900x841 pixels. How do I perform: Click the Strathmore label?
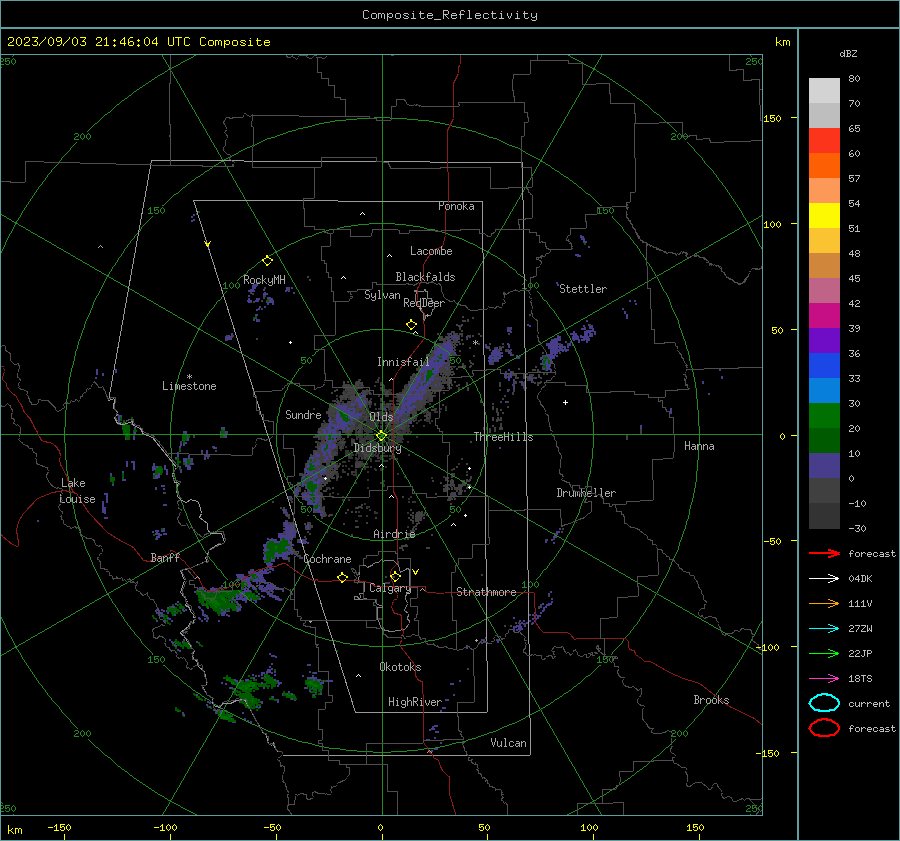point(486,592)
